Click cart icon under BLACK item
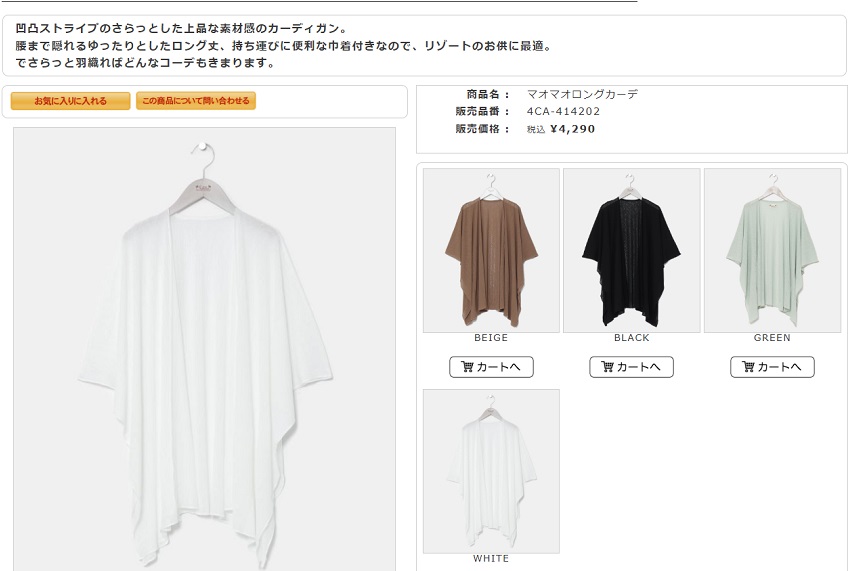This screenshot has width=849, height=571. coord(607,366)
